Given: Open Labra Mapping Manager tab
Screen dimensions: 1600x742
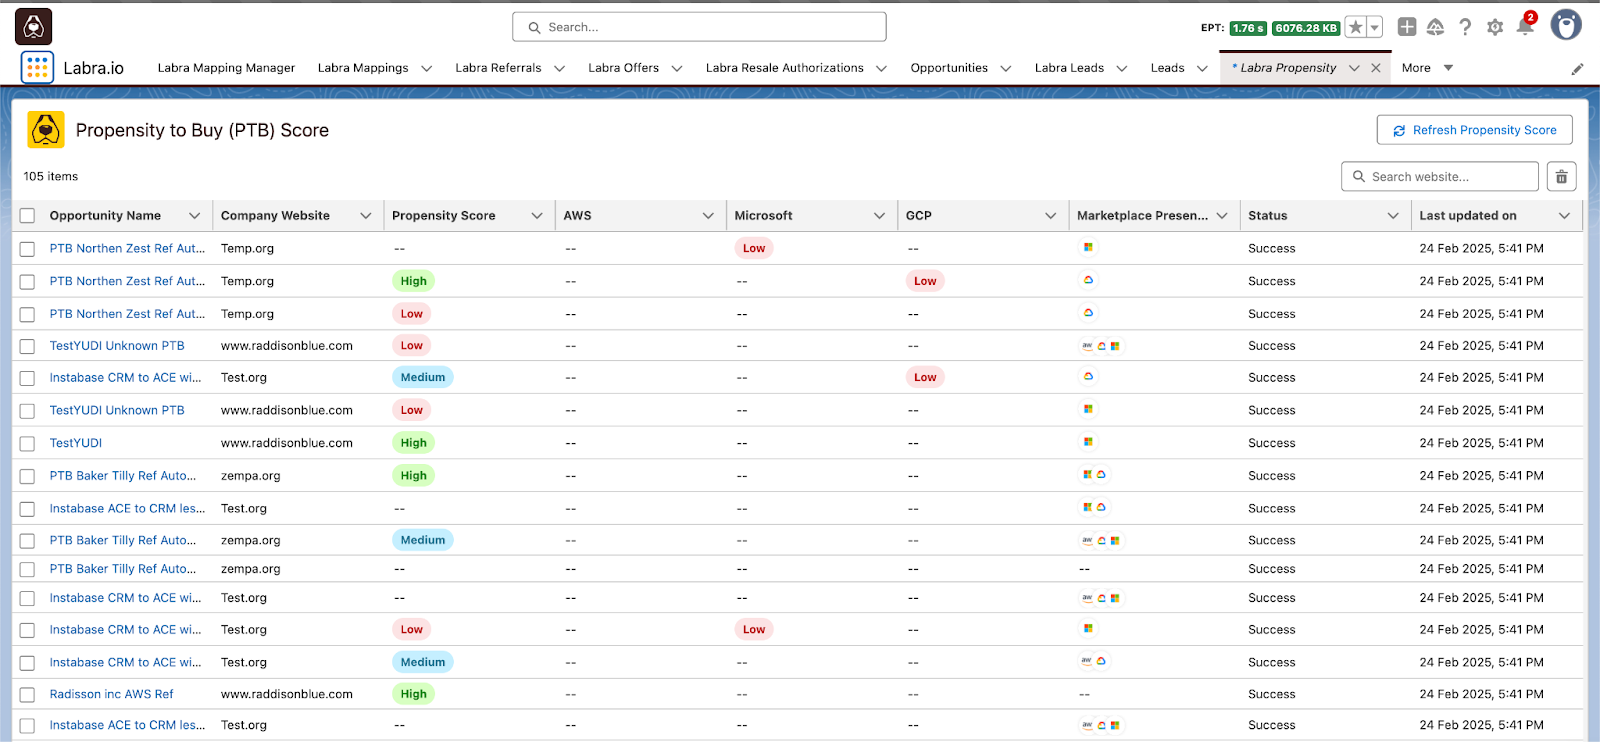Looking at the screenshot, I should pos(226,68).
